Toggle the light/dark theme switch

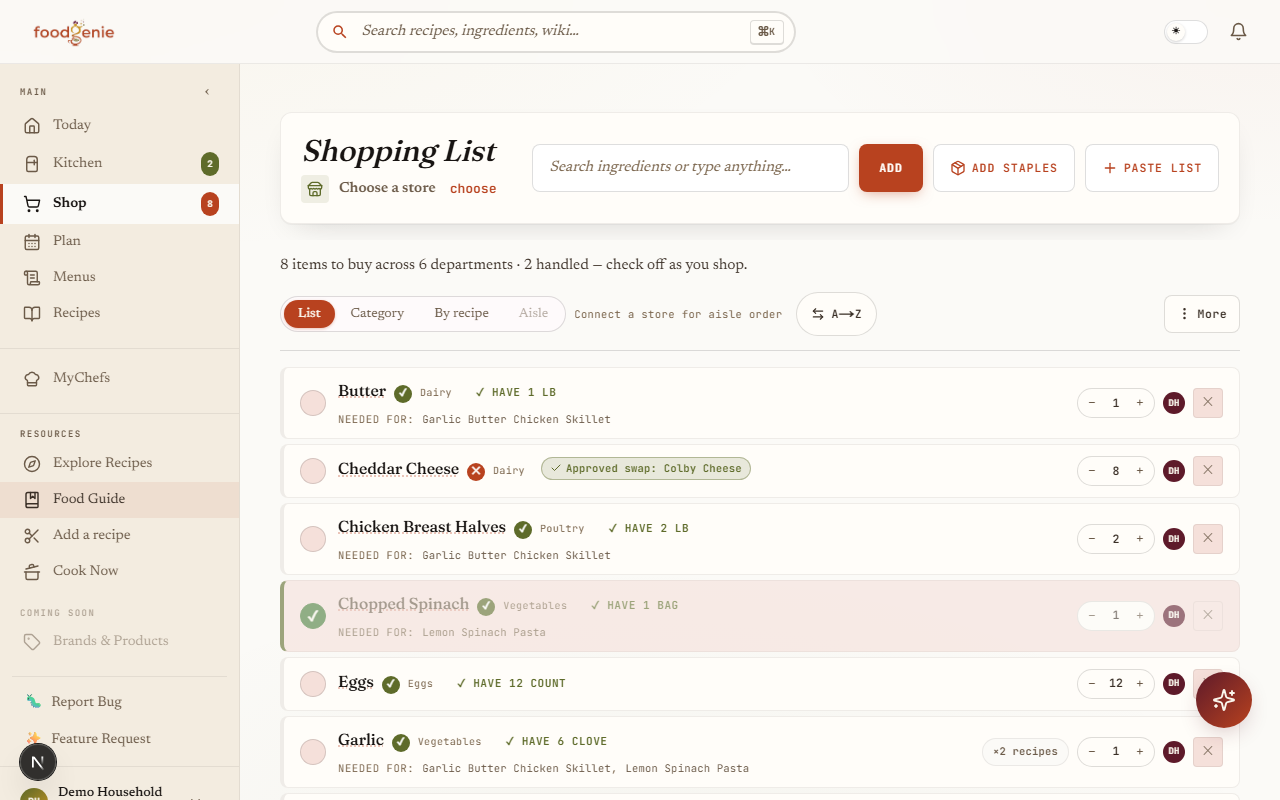point(1186,32)
